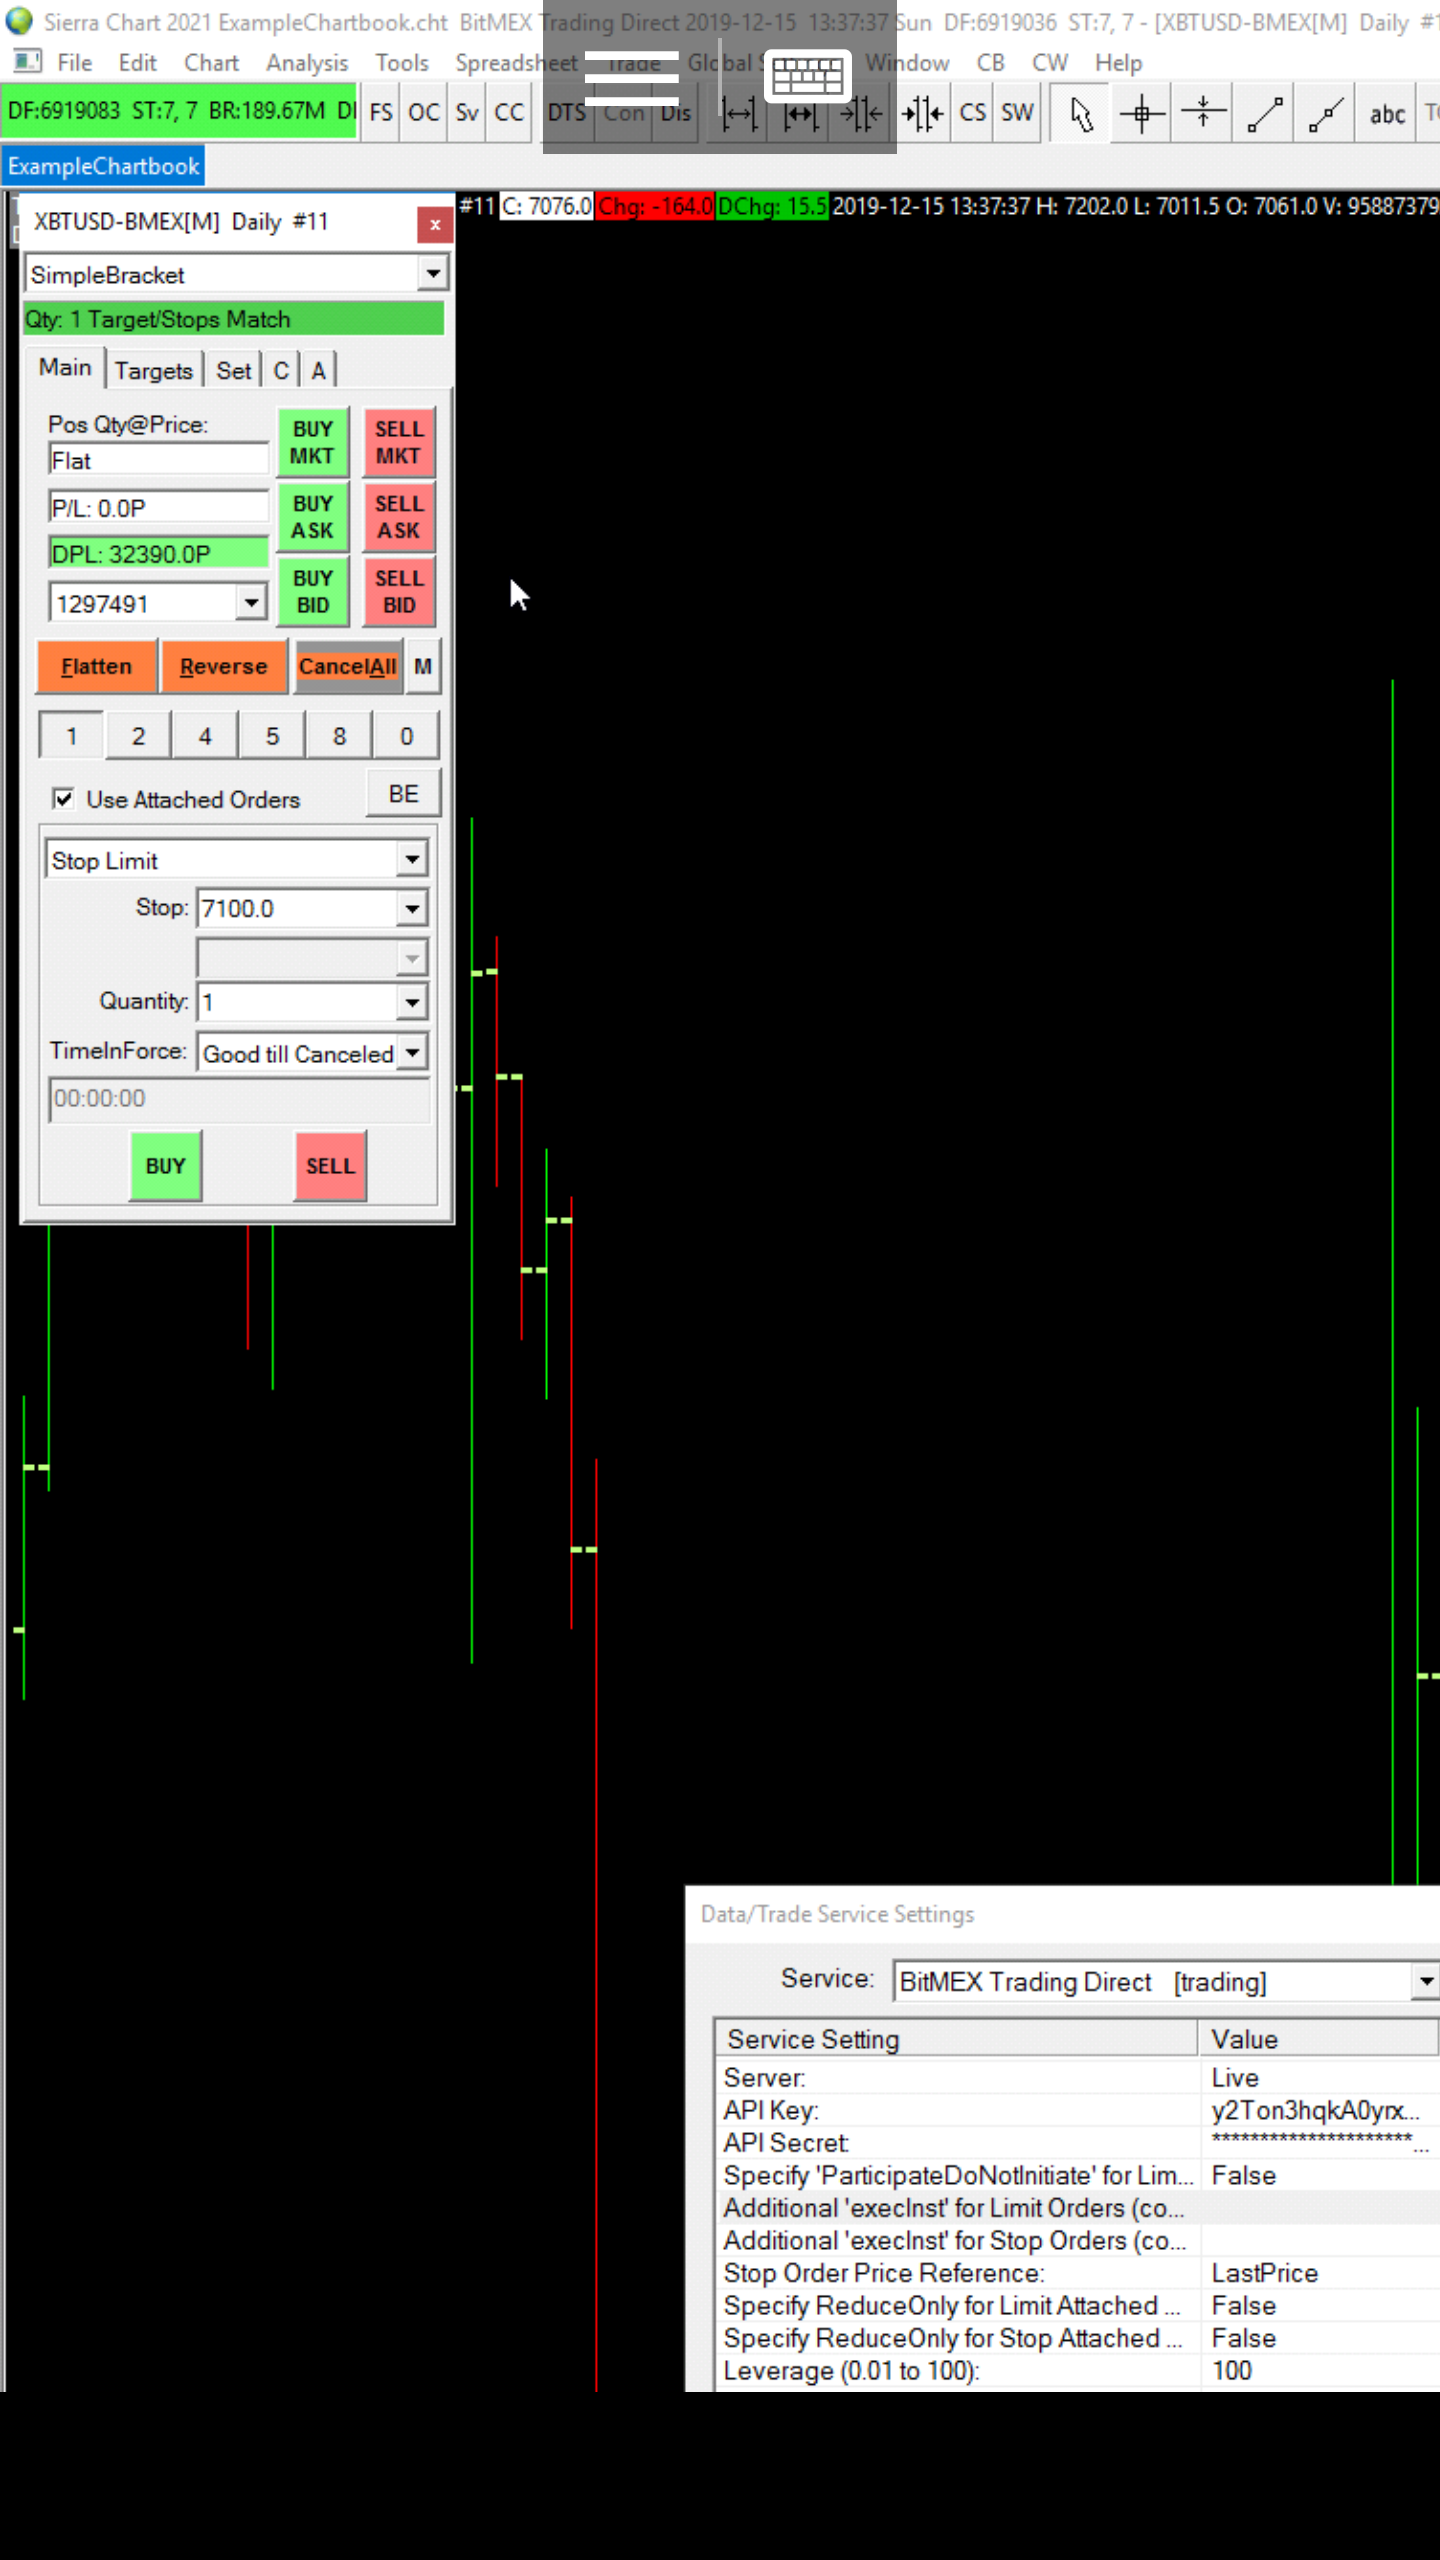
Task: Click the SELL MKT button
Action: click(399, 442)
